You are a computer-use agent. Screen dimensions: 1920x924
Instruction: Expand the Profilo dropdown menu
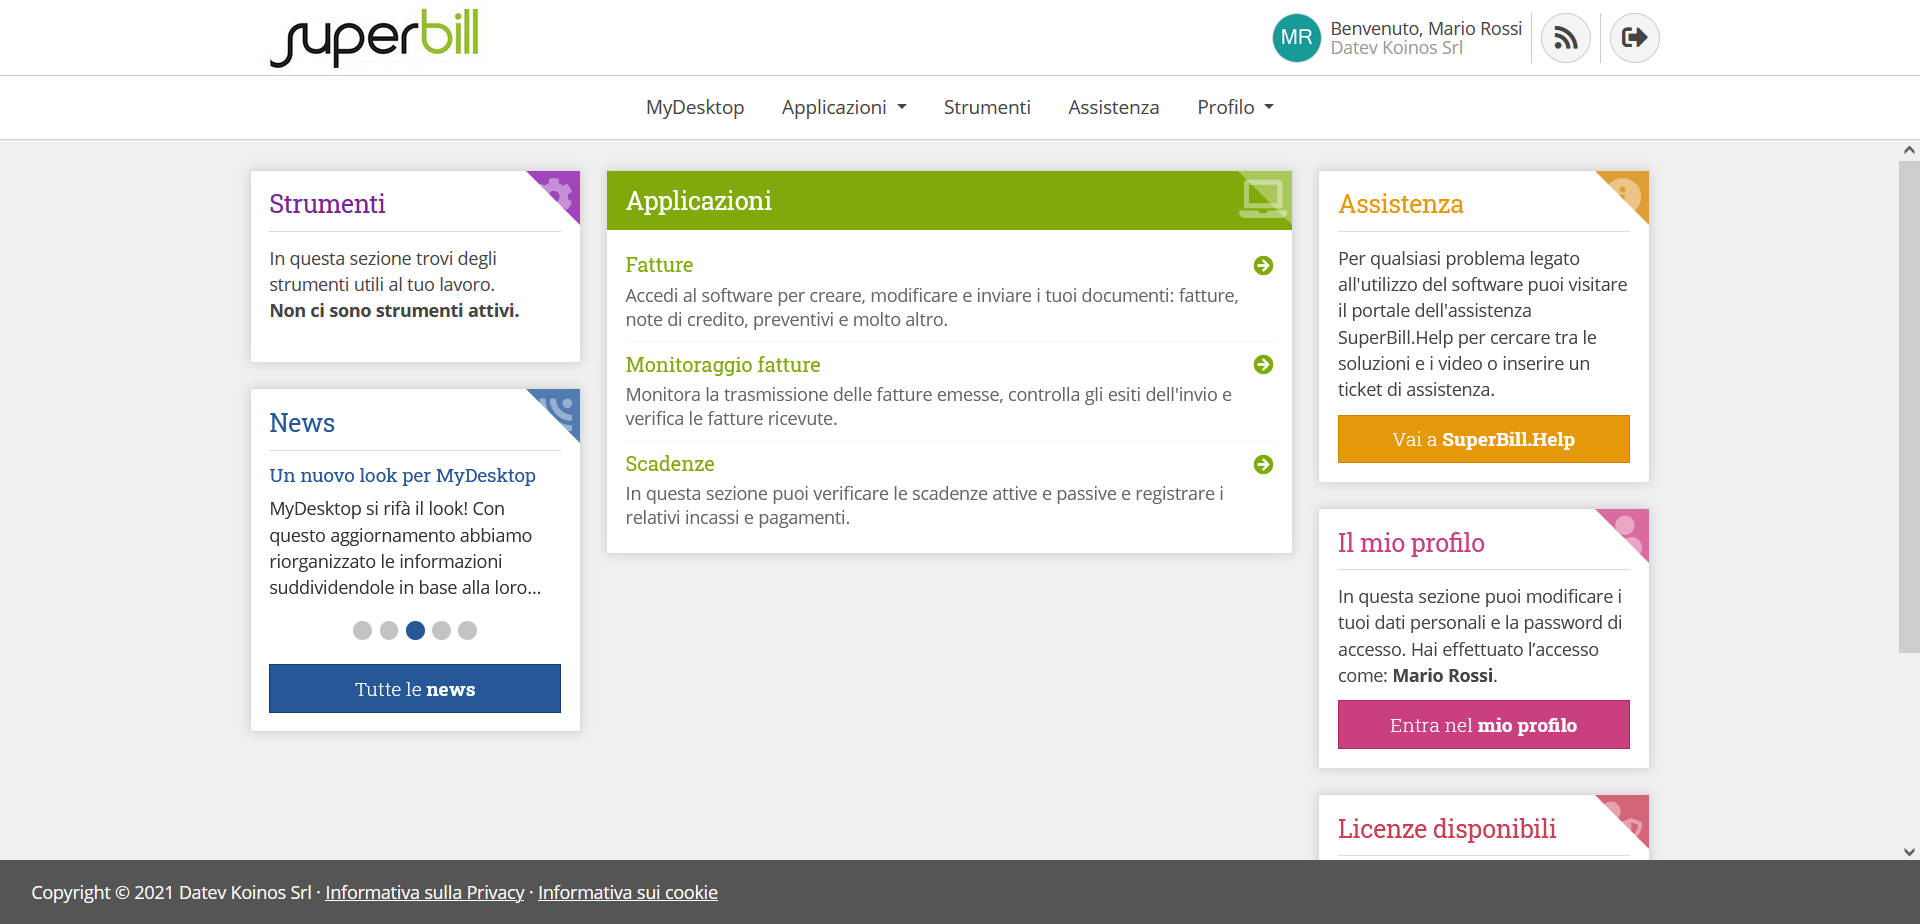coord(1235,107)
